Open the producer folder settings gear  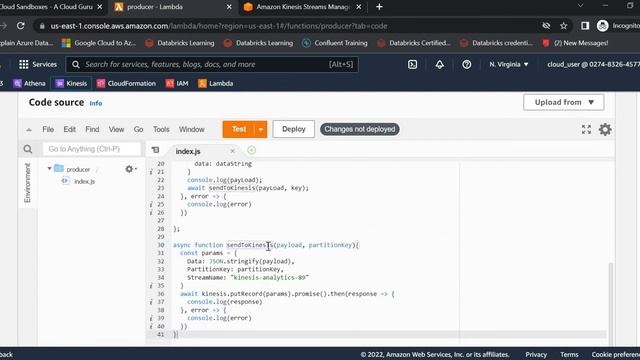(130, 169)
